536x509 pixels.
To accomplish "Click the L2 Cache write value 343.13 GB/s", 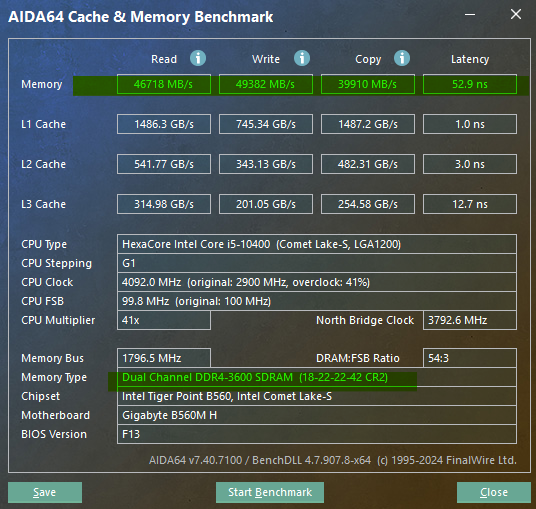I will (266, 164).
